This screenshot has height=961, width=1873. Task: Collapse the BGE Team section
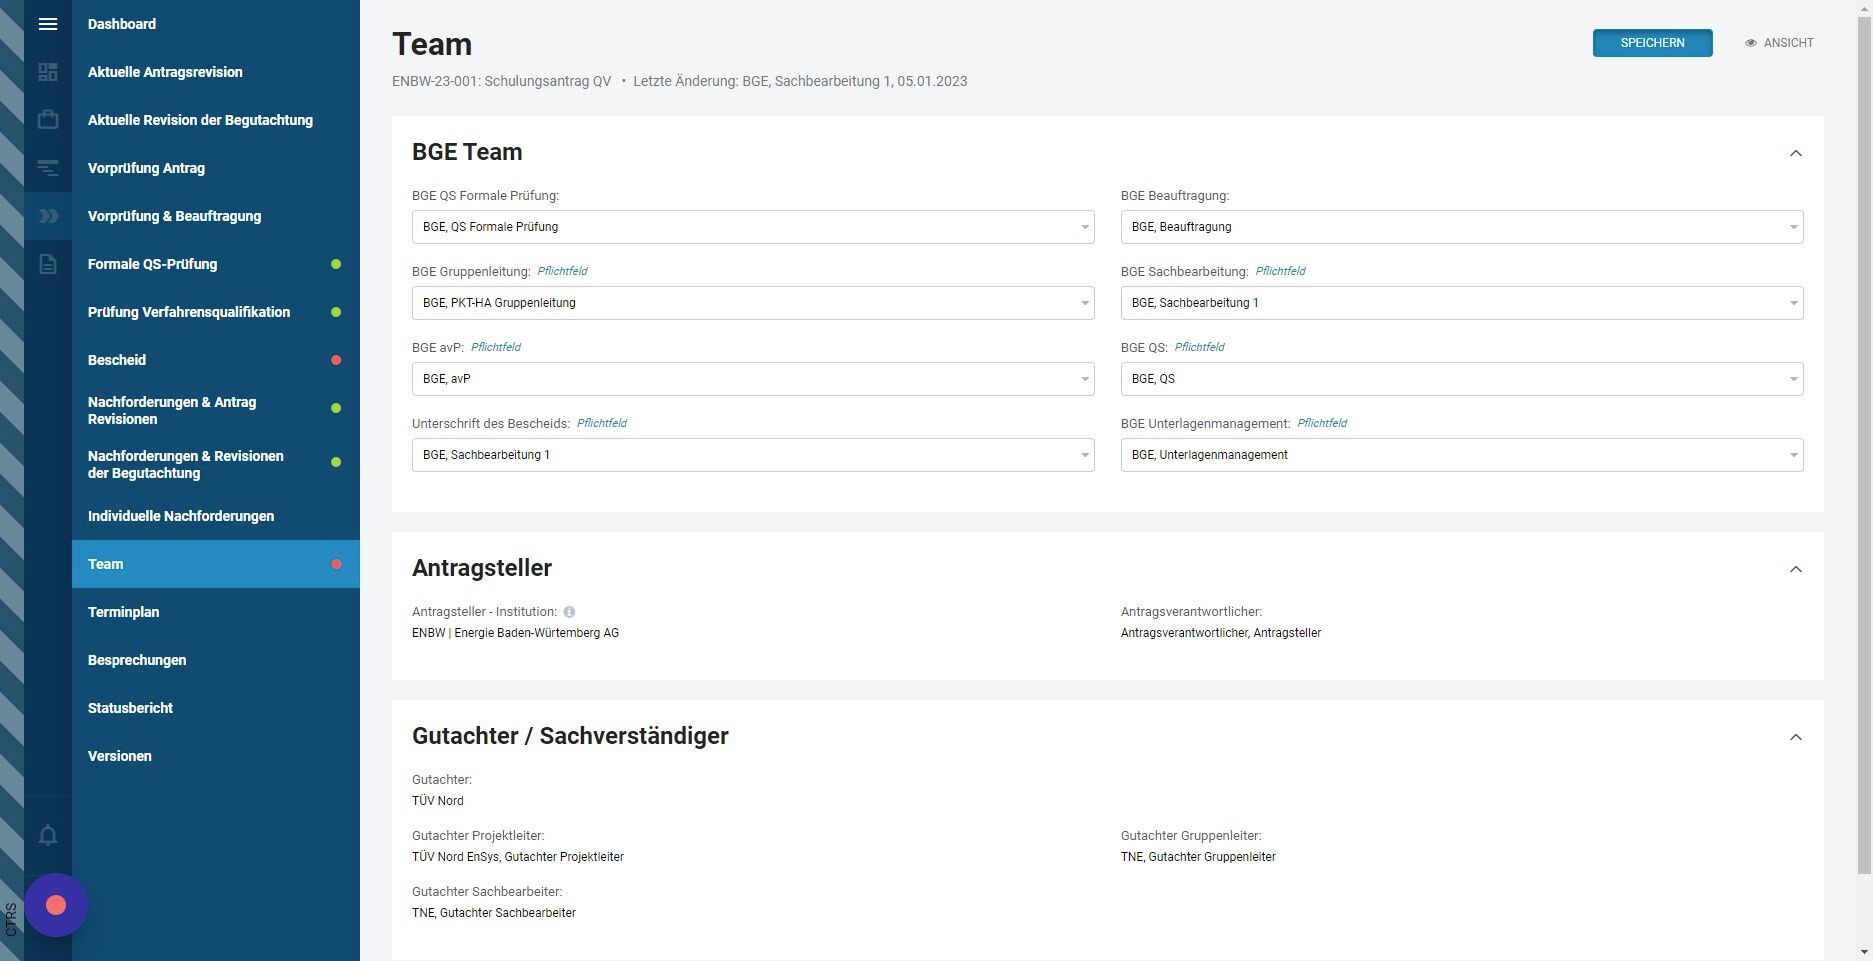[1796, 153]
